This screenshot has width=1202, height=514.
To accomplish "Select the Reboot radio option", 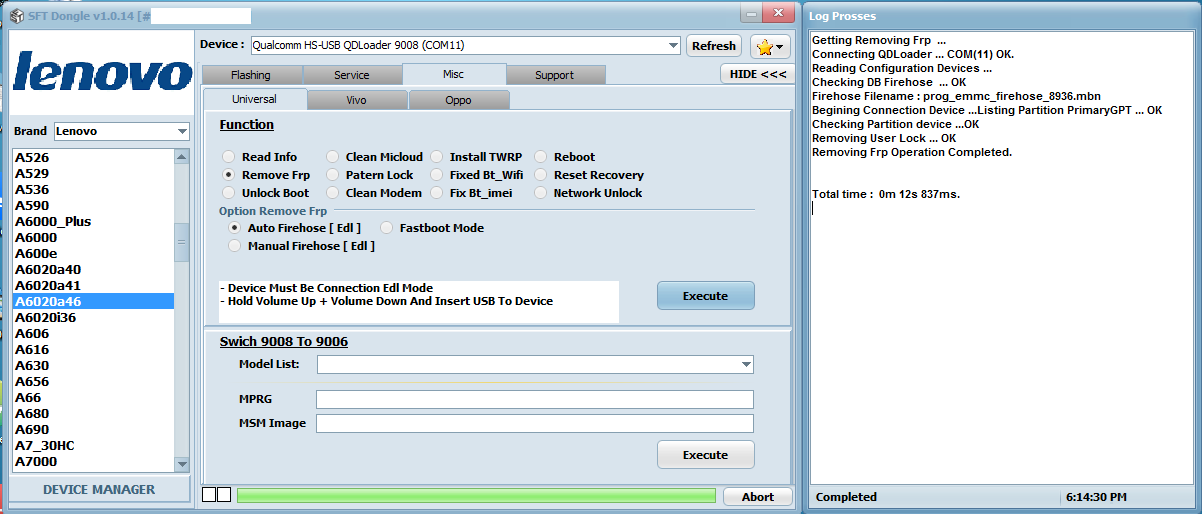I will (x=541, y=157).
